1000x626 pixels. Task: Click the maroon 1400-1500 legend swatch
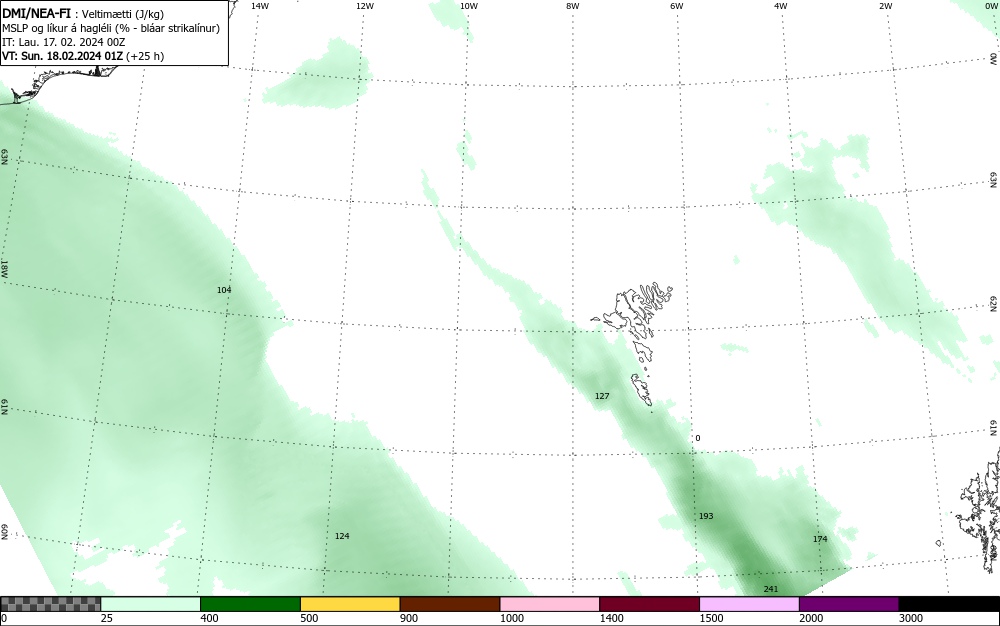(649, 604)
